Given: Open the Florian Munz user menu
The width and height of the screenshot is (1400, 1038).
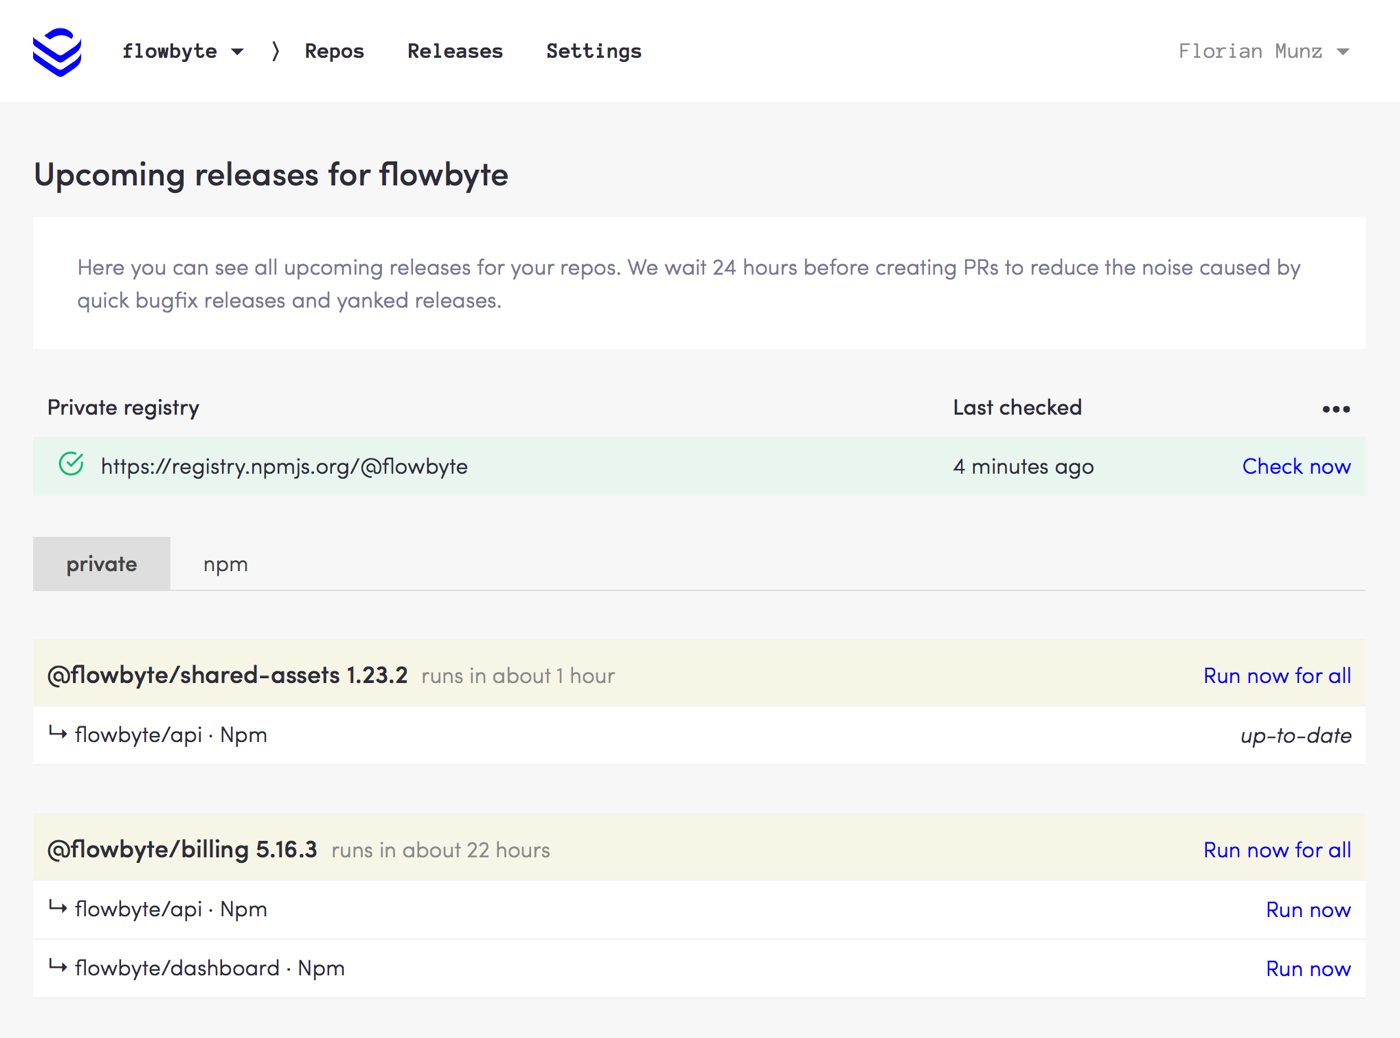Looking at the screenshot, I should 1263,51.
